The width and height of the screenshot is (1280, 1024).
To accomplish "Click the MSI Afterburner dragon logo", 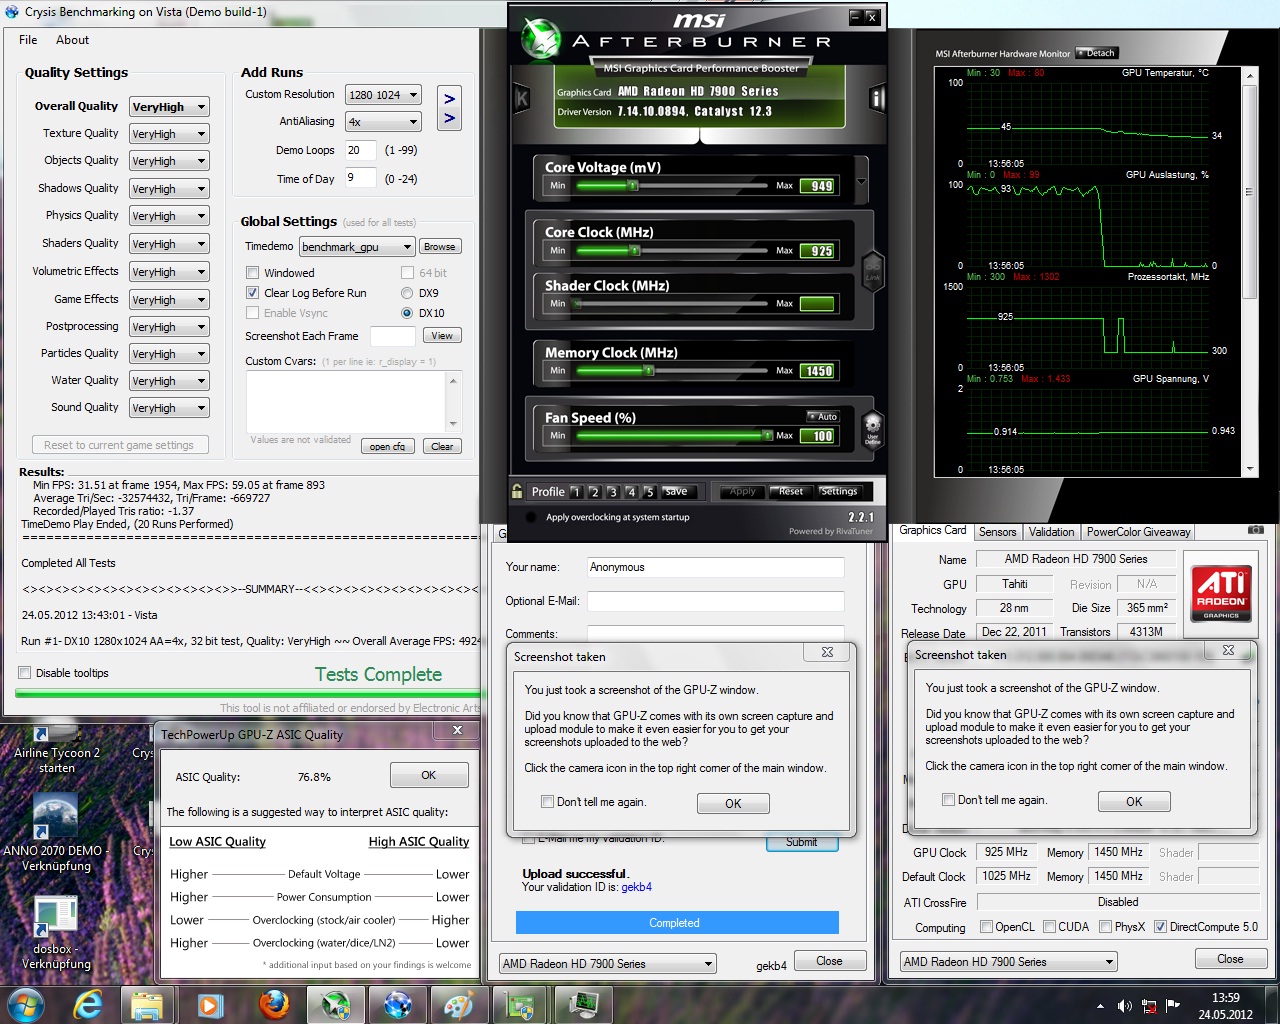I will coord(541,40).
